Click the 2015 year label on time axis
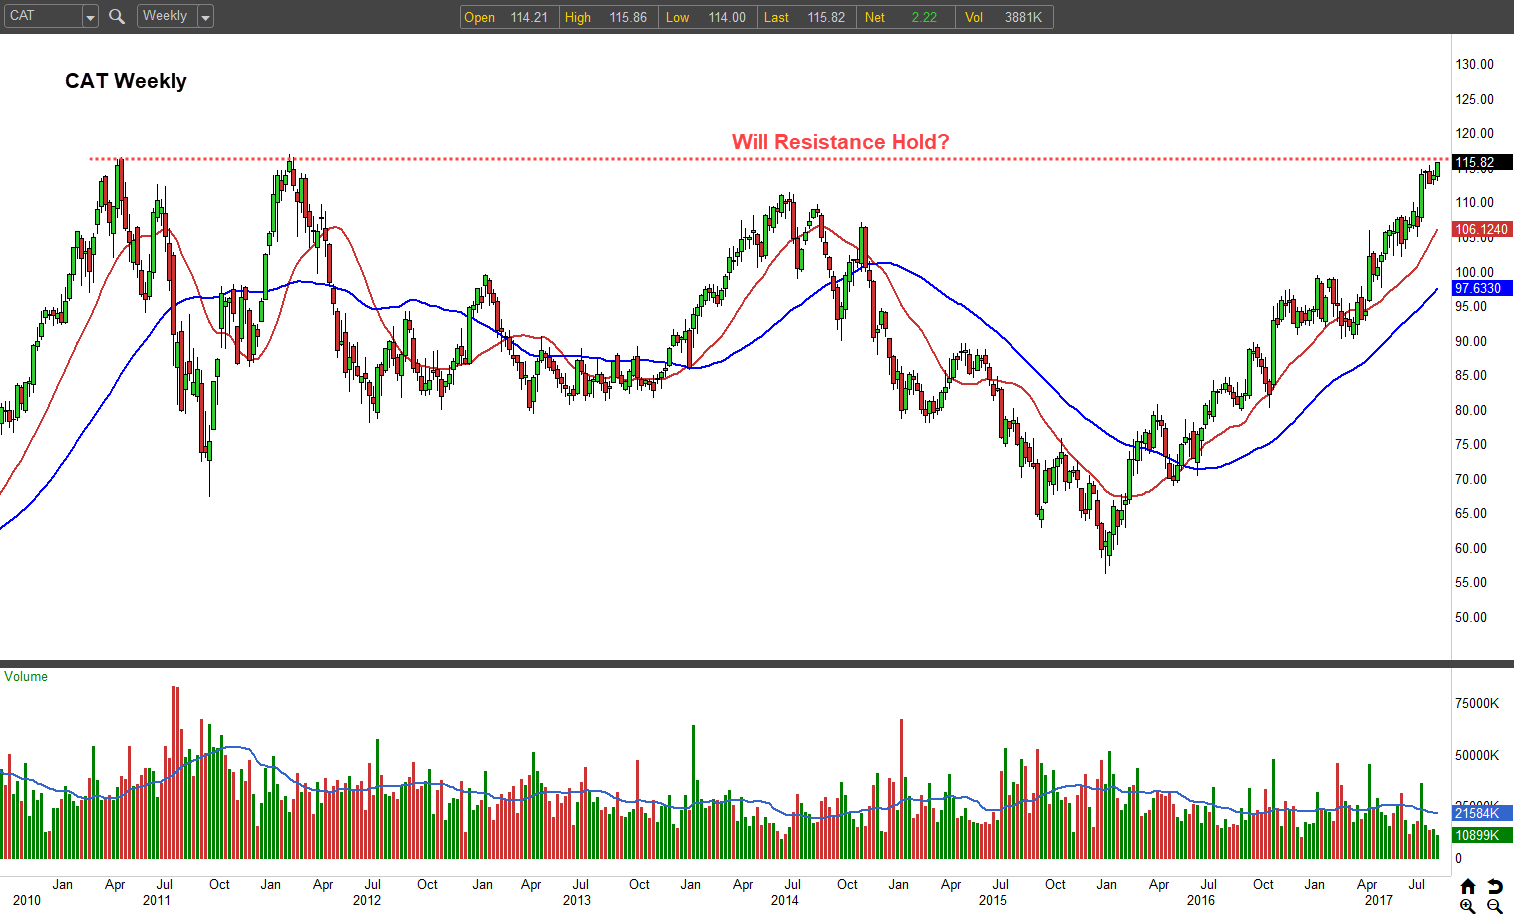The image size is (1514, 916). [993, 900]
